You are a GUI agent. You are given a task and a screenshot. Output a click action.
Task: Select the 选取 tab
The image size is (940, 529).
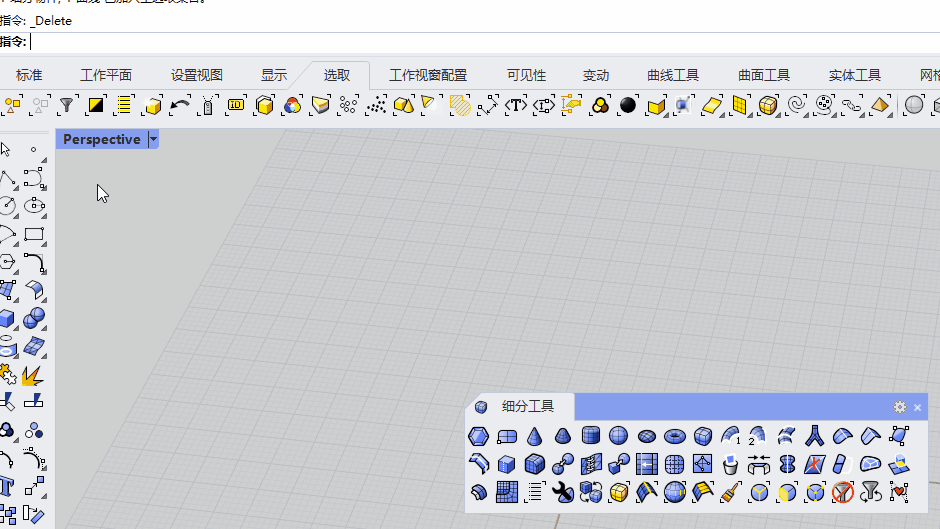[x=337, y=75]
